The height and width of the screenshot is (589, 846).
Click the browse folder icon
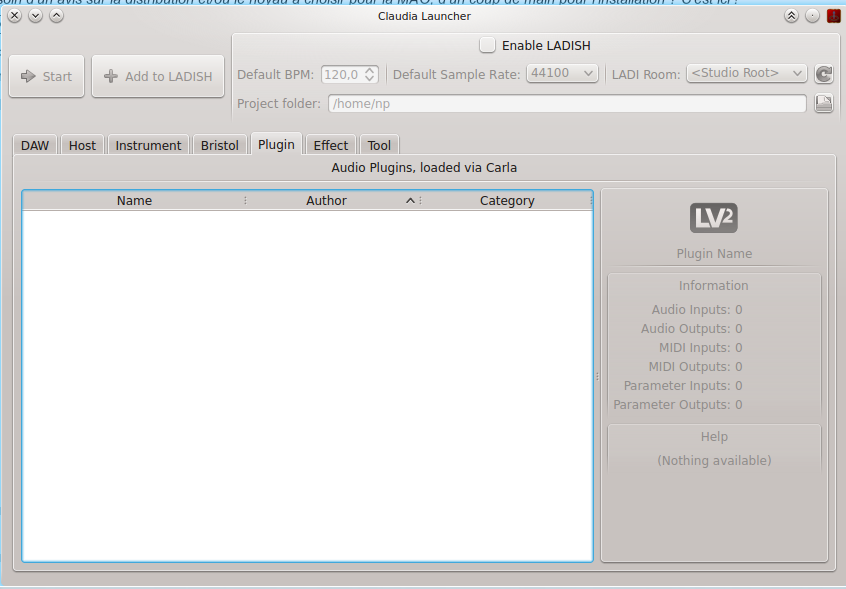(823, 103)
